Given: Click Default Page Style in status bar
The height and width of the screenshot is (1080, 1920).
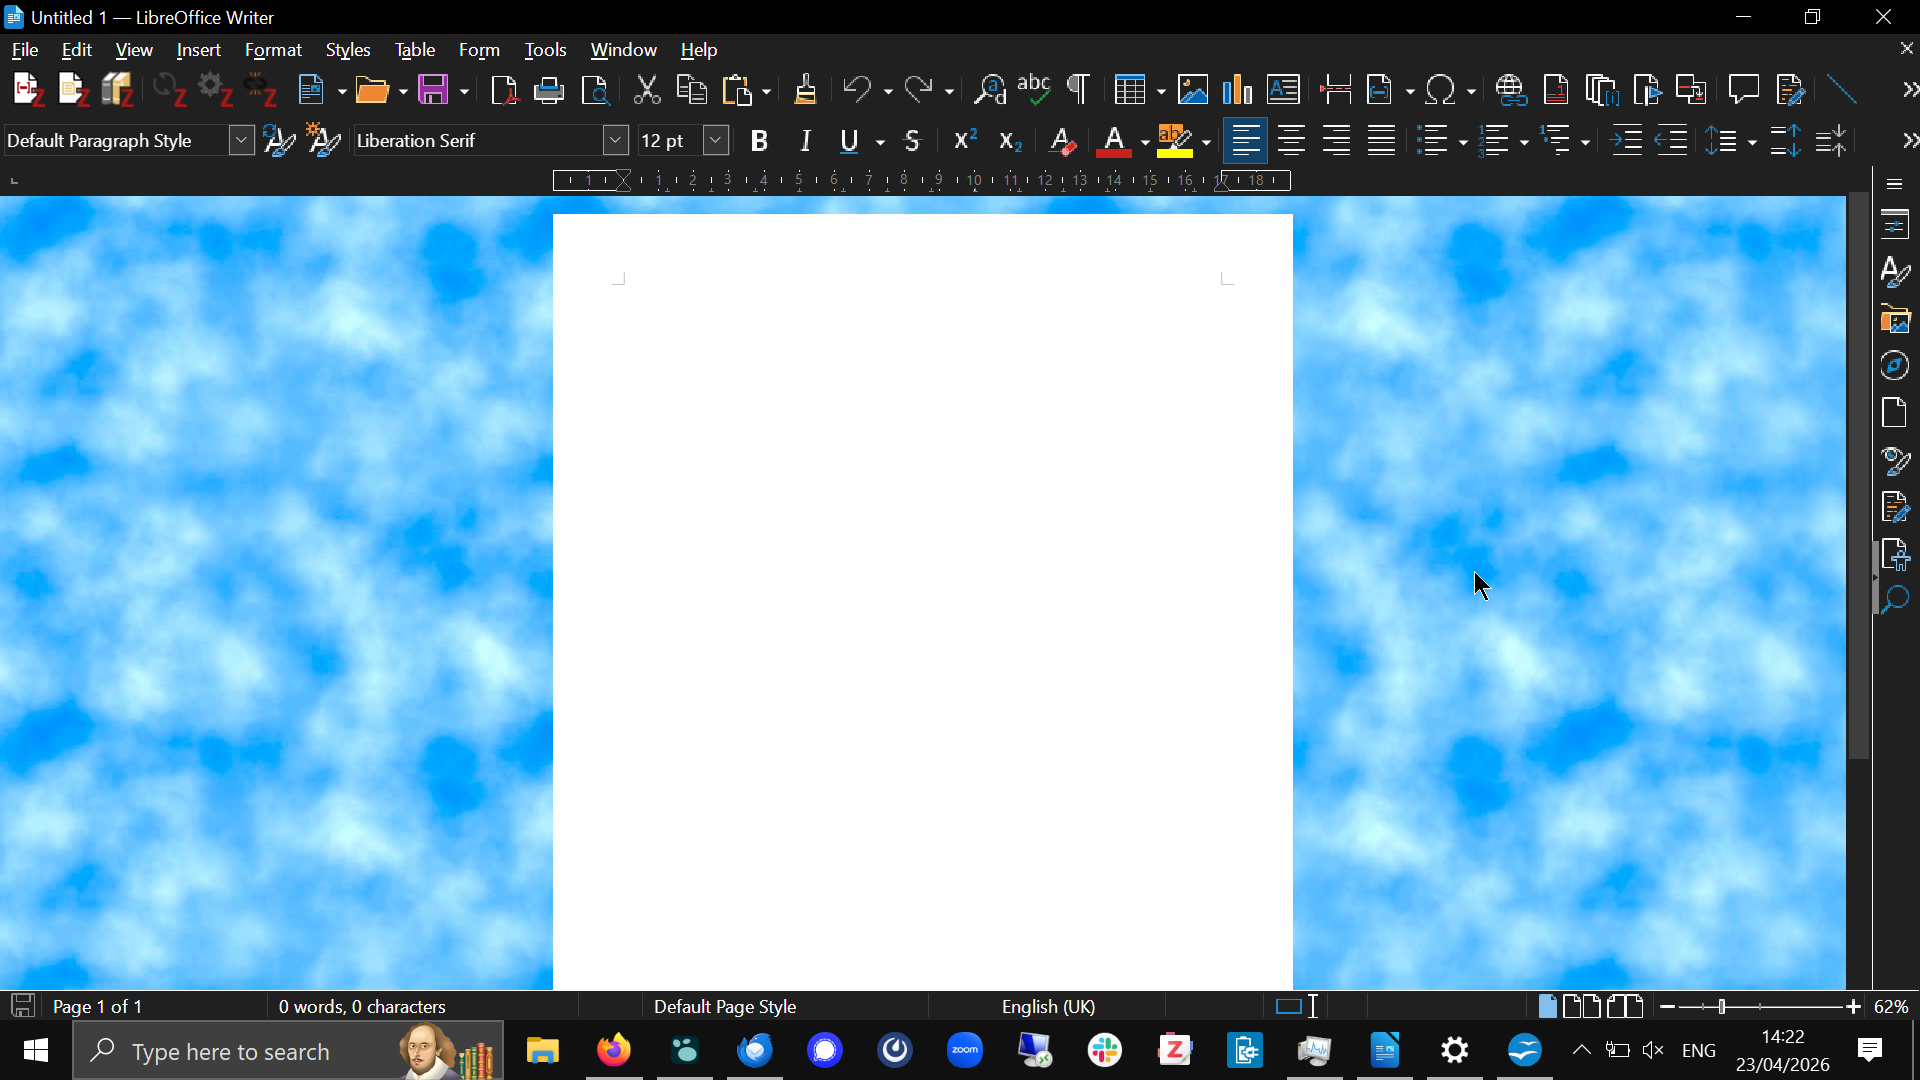Looking at the screenshot, I should click(725, 1006).
